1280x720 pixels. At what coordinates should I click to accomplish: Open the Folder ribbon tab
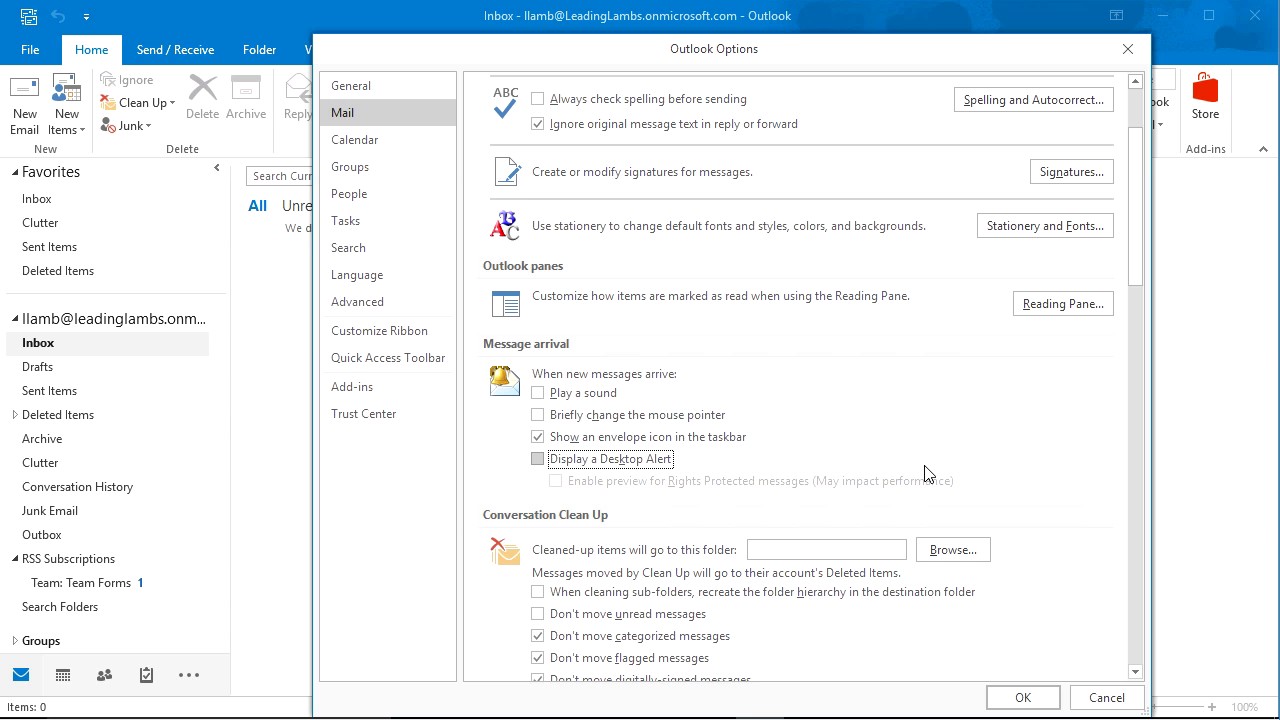pyautogui.click(x=259, y=50)
